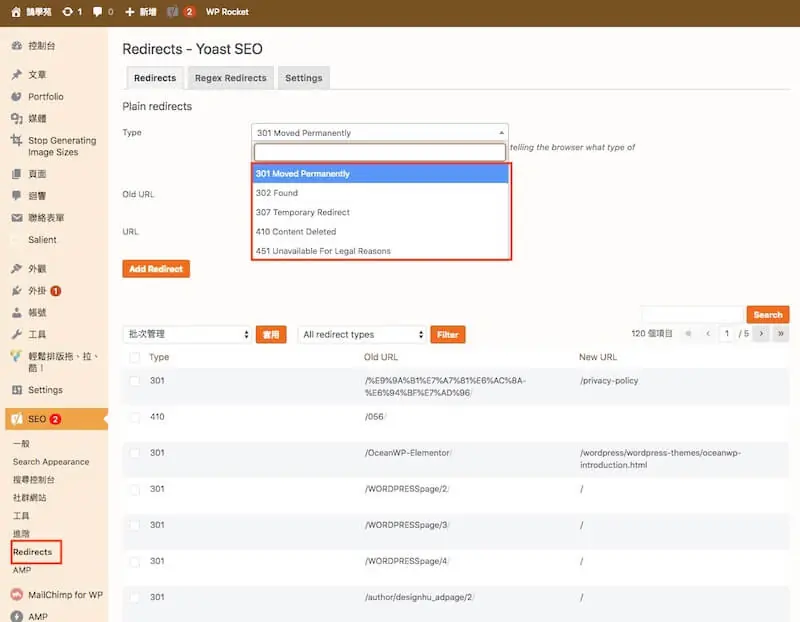Open Tools 工具 wrench icon
This screenshot has height=622, width=800.
point(17,335)
